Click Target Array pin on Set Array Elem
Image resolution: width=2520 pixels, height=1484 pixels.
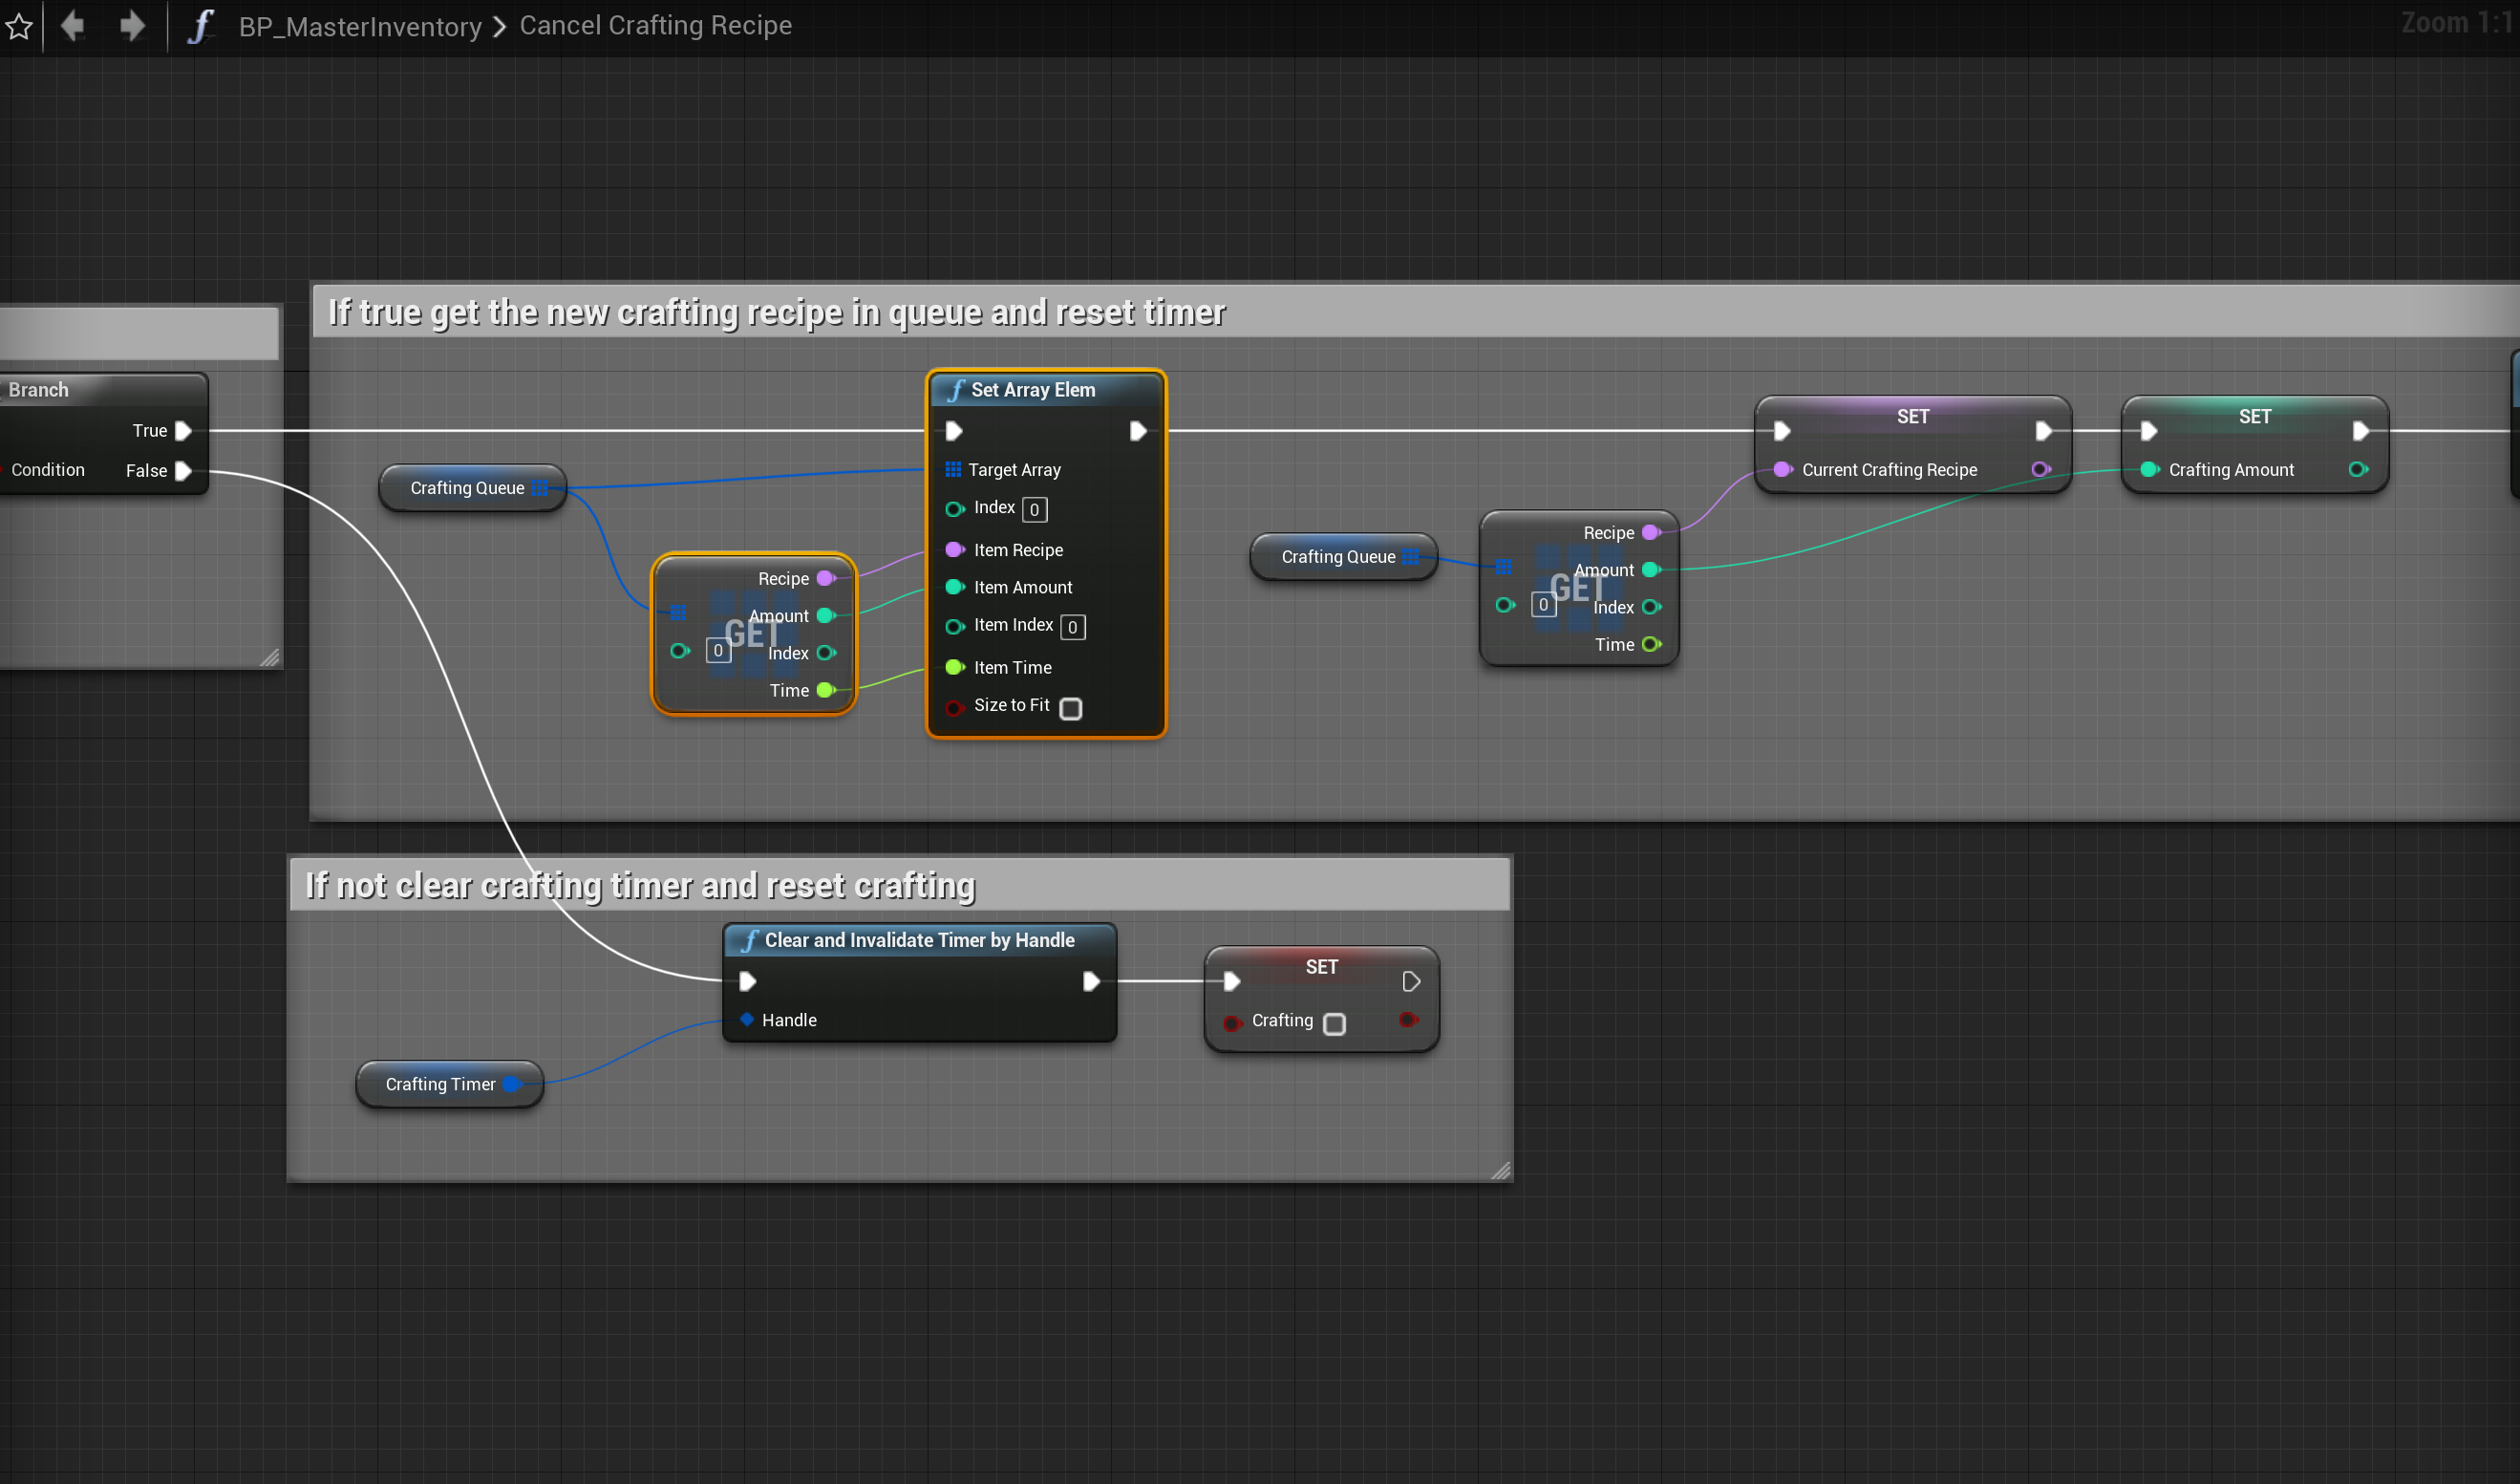pyautogui.click(x=953, y=470)
